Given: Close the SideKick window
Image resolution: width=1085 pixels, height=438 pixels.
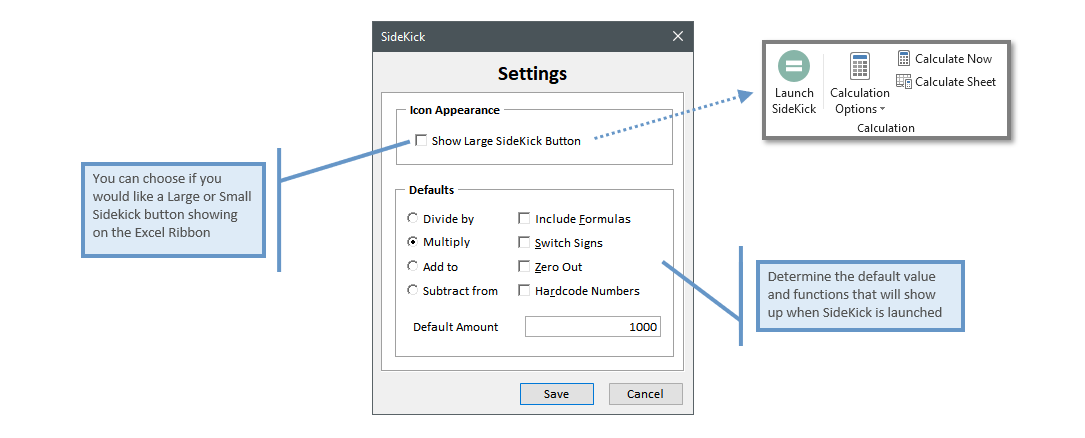Looking at the screenshot, I should [x=677, y=37].
